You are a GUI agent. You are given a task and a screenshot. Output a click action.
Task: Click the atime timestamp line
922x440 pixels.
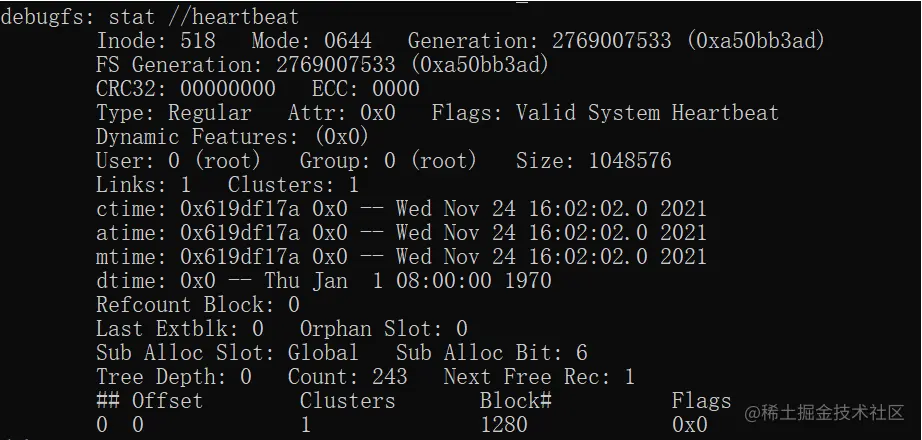coord(401,233)
